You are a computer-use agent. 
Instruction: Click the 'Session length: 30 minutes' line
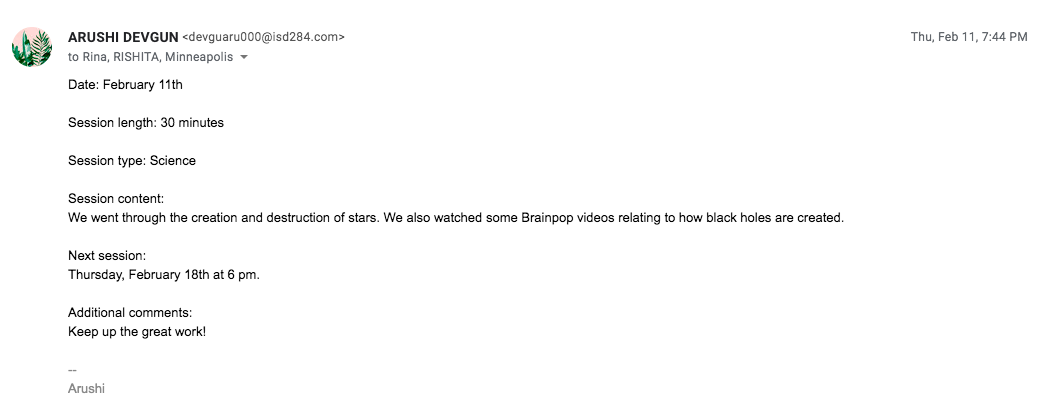coord(145,123)
